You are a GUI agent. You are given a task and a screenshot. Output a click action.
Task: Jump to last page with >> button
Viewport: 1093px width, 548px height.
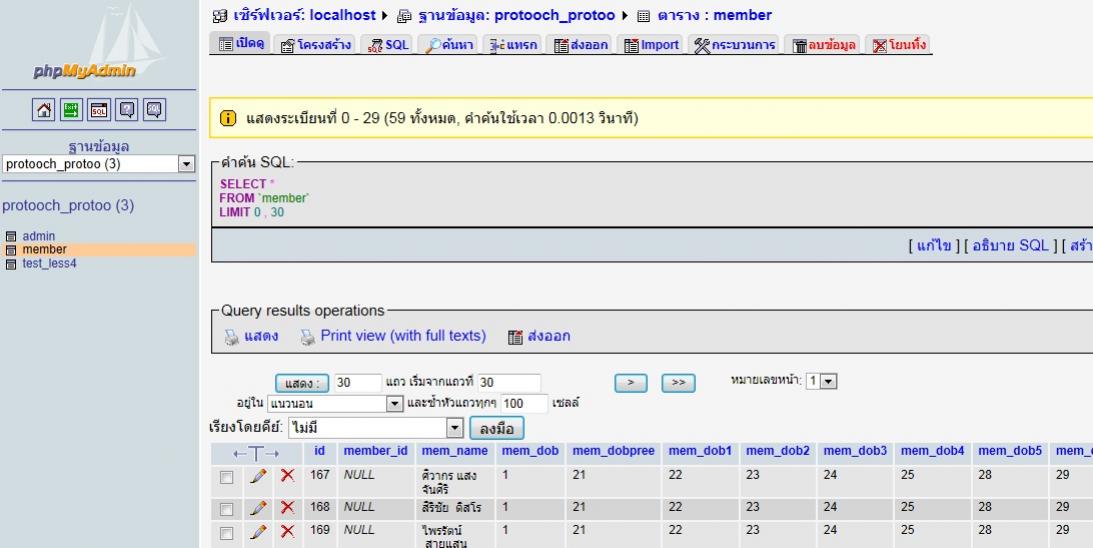point(678,383)
